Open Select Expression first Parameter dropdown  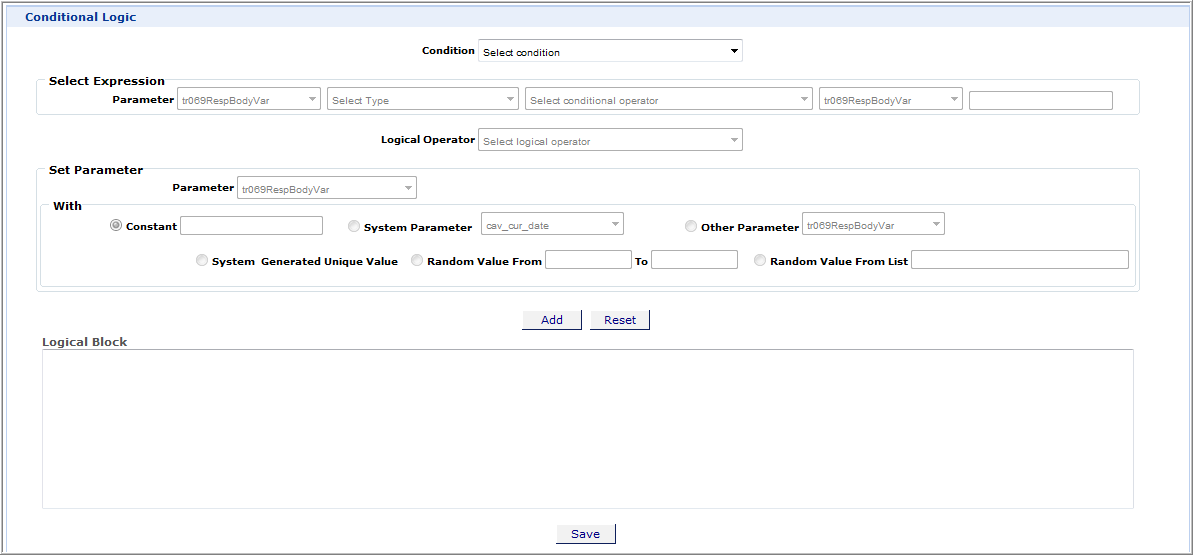pos(248,100)
